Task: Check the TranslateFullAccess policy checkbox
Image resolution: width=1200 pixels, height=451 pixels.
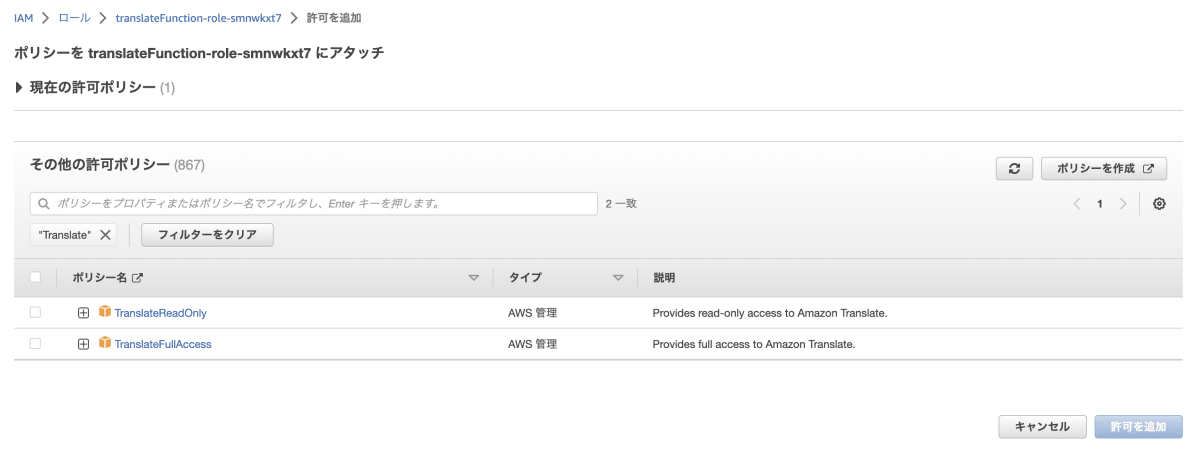Action: 36,344
